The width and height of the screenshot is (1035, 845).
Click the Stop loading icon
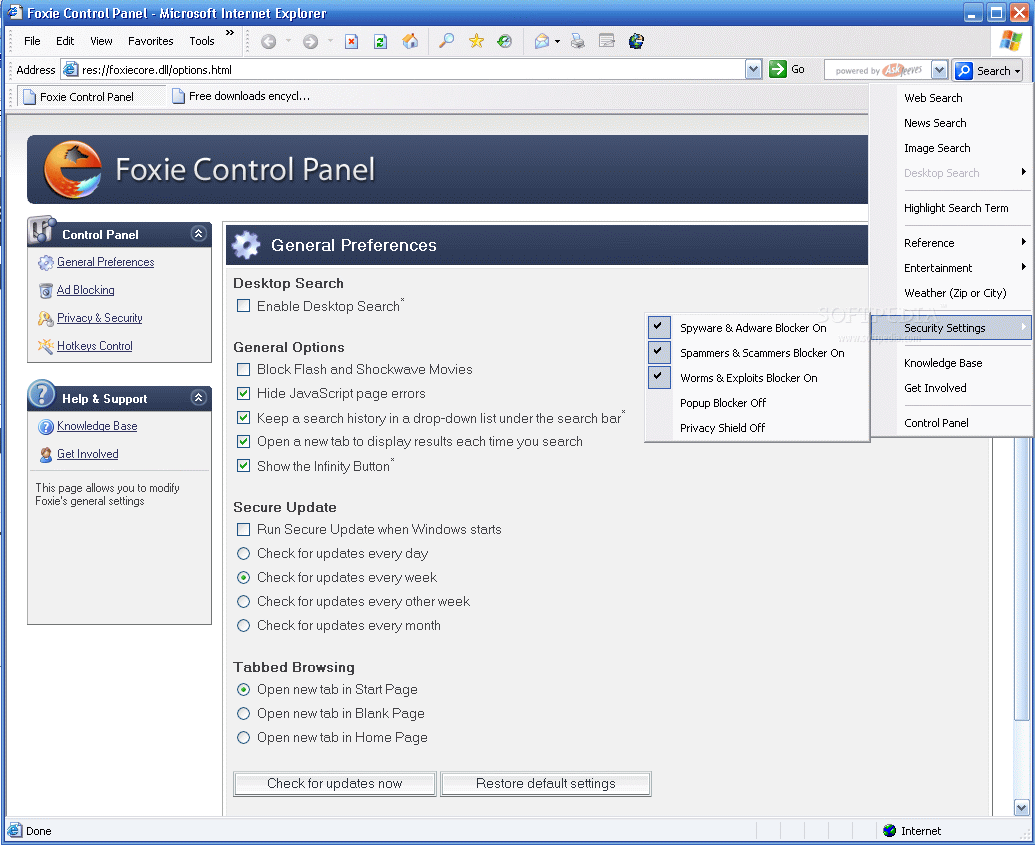(x=352, y=42)
